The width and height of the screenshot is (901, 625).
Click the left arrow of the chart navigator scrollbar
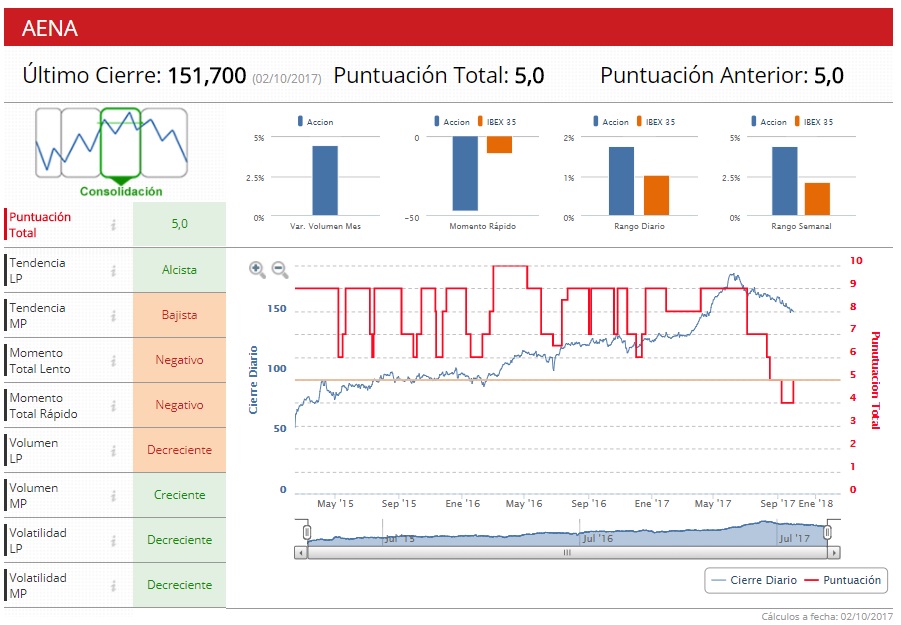pyautogui.click(x=301, y=553)
